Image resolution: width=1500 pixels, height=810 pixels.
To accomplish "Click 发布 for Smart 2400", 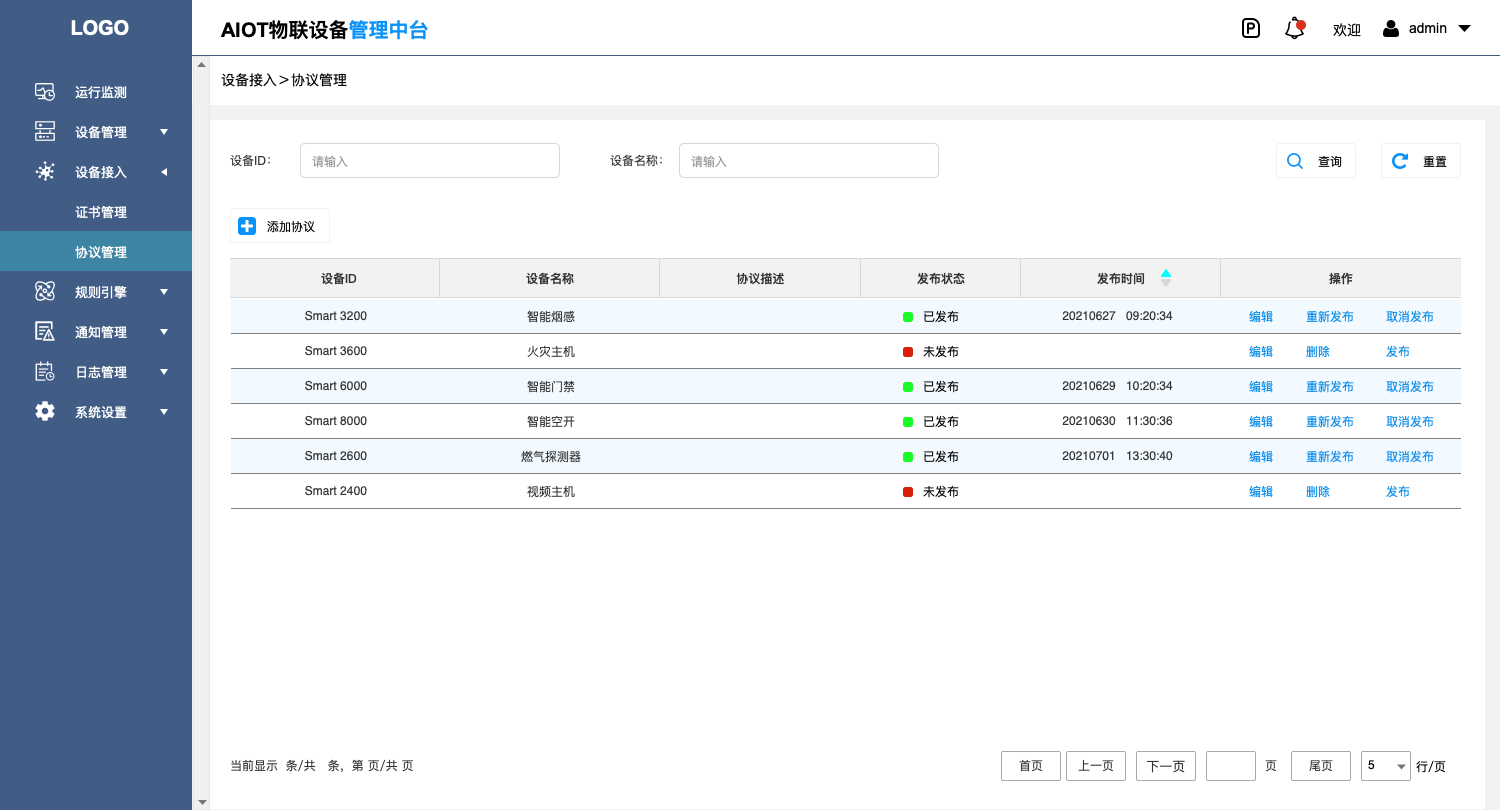I will pyautogui.click(x=1398, y=491).
